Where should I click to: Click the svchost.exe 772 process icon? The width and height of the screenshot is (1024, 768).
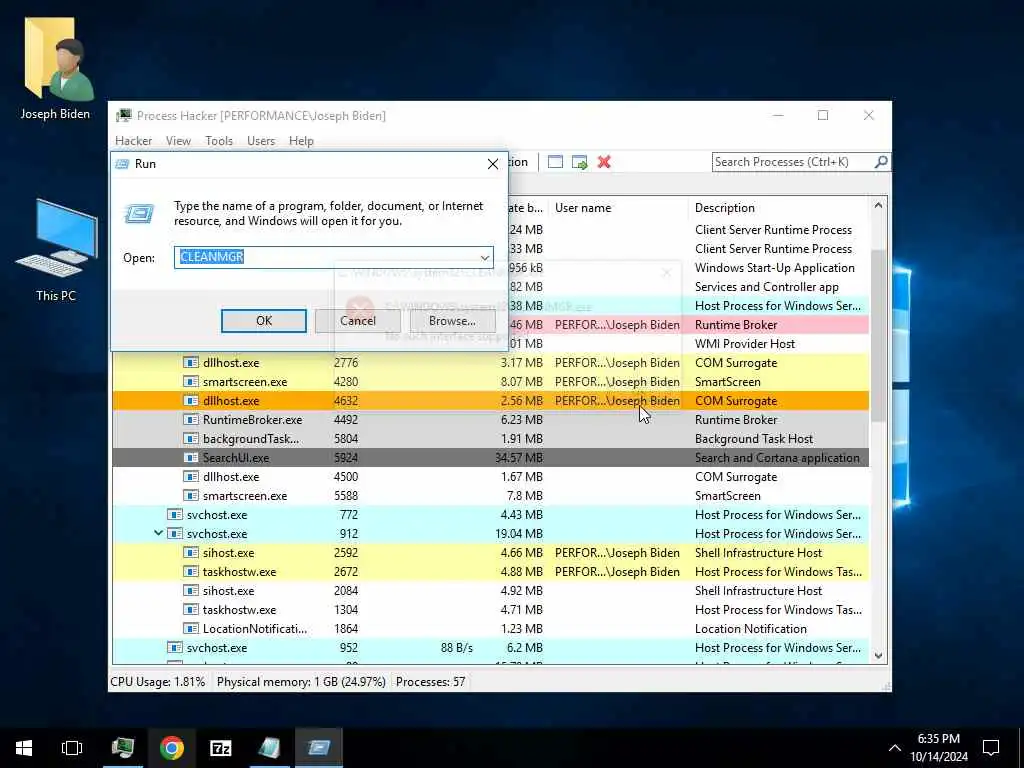[175, 515]
